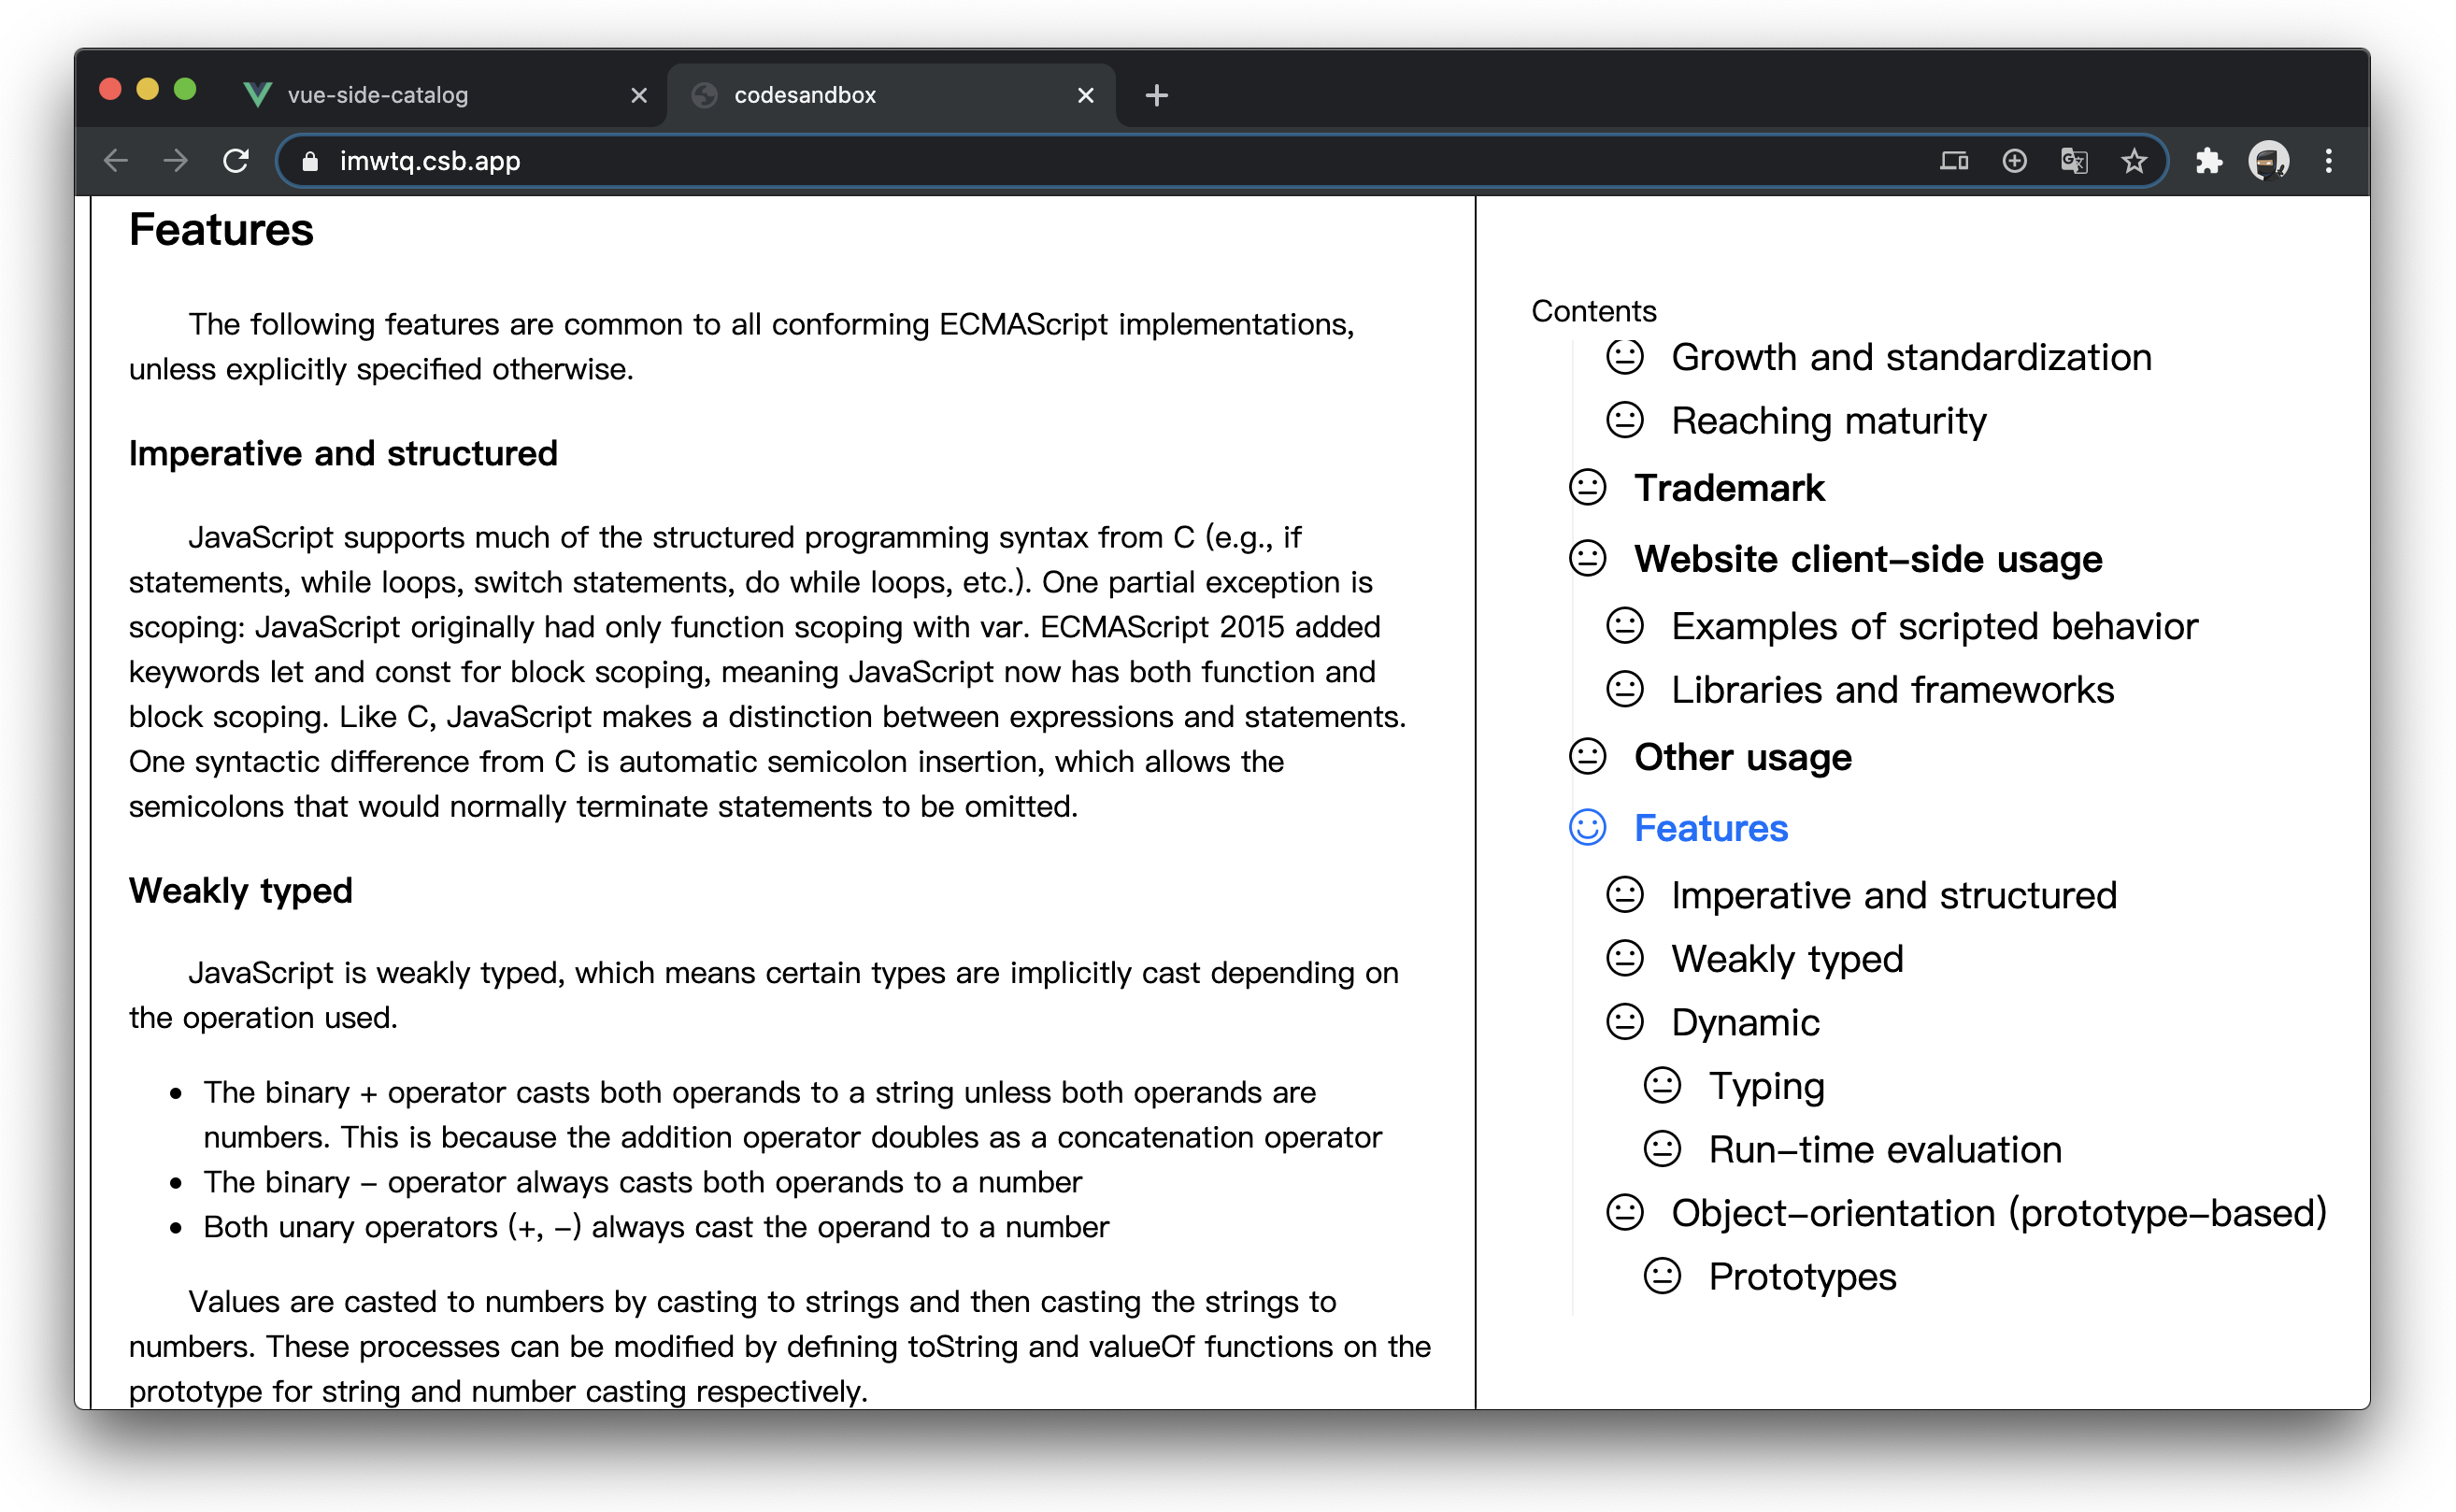
Task: Close the vue-side-catalog tab
Action: 639,95
